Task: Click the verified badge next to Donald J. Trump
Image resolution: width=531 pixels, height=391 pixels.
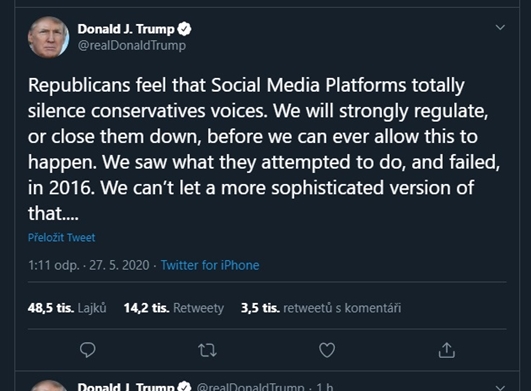Action: (185, 29)
